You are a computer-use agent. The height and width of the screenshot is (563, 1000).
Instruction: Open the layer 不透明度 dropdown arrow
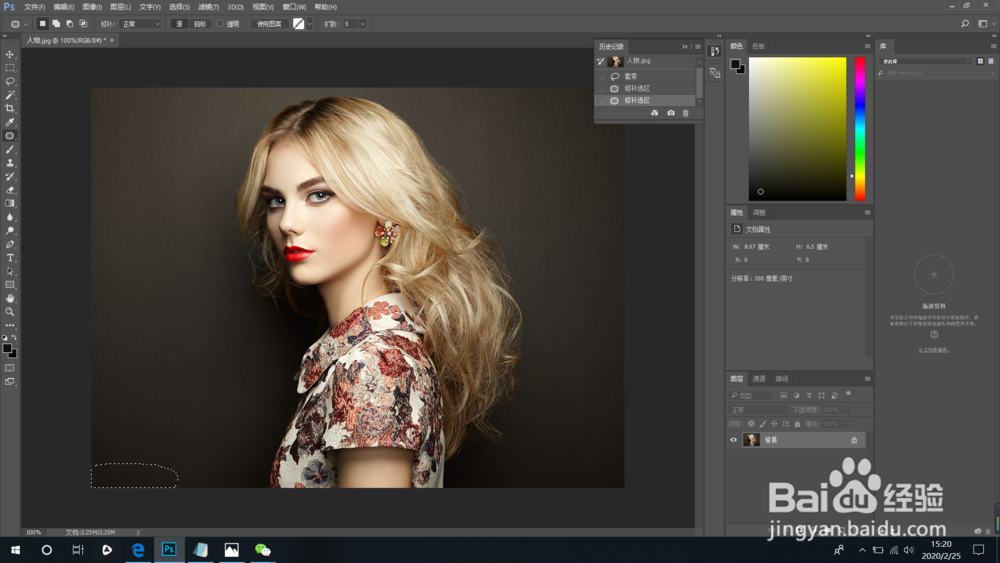[846, 409]
